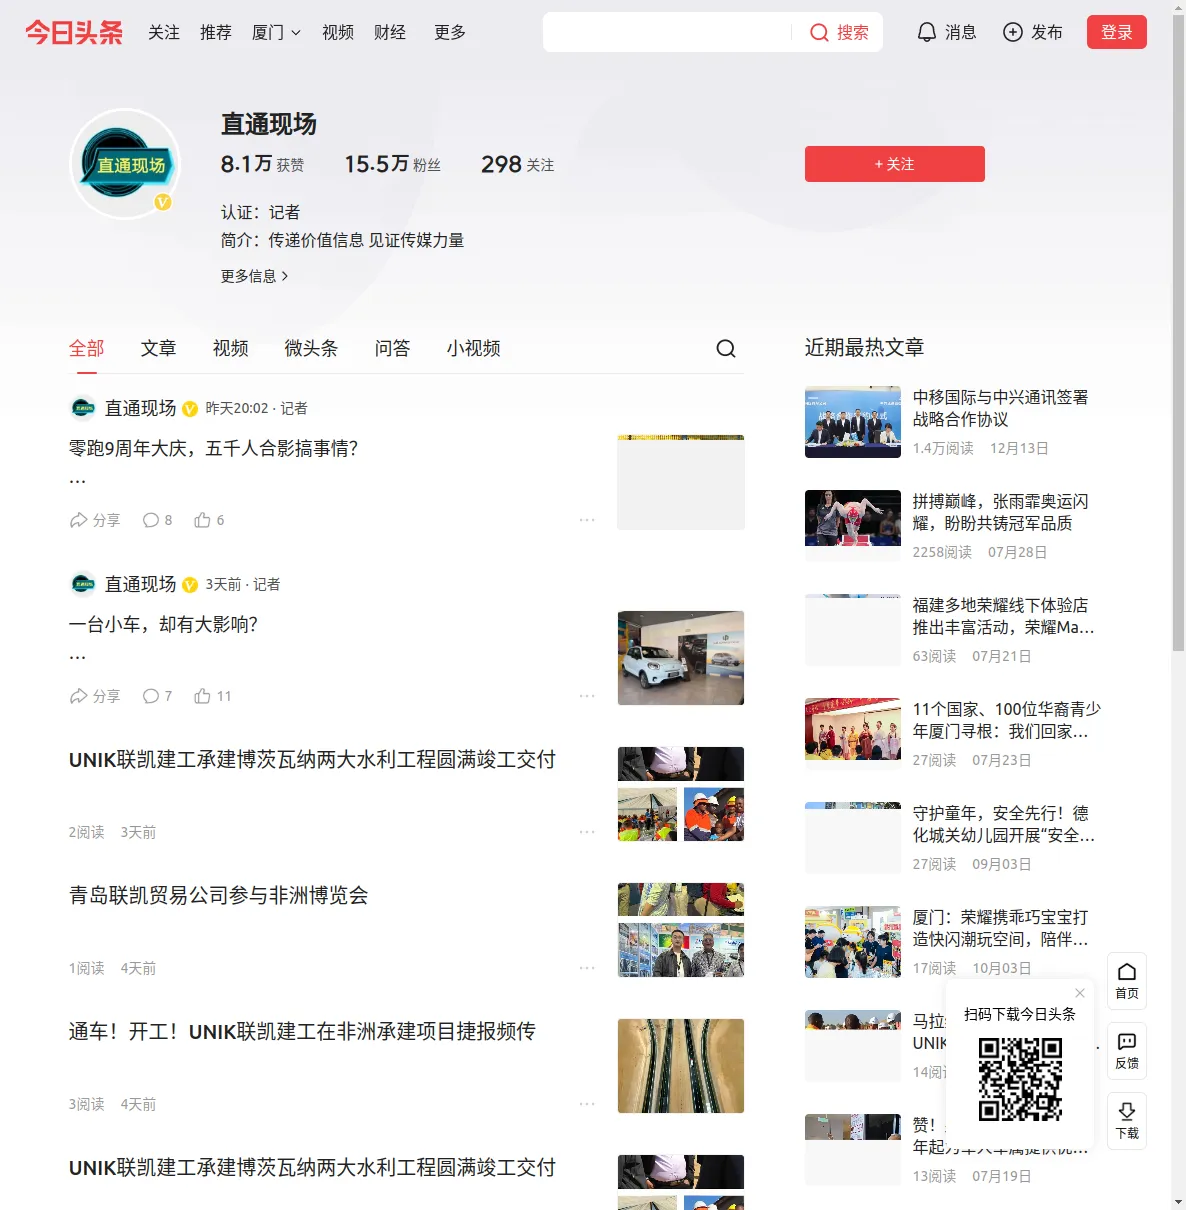Image resolution: width=1186 pixels, height=1210 pixels.
Task: Click the QR code 扫码下载今日头条
Action: (1020, 1078)
